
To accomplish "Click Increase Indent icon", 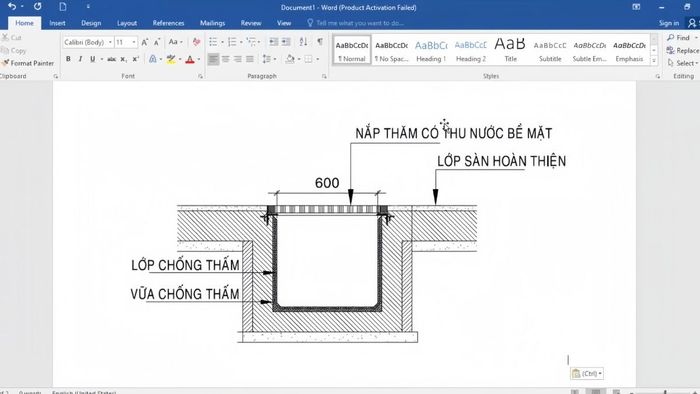I will 286,42.
